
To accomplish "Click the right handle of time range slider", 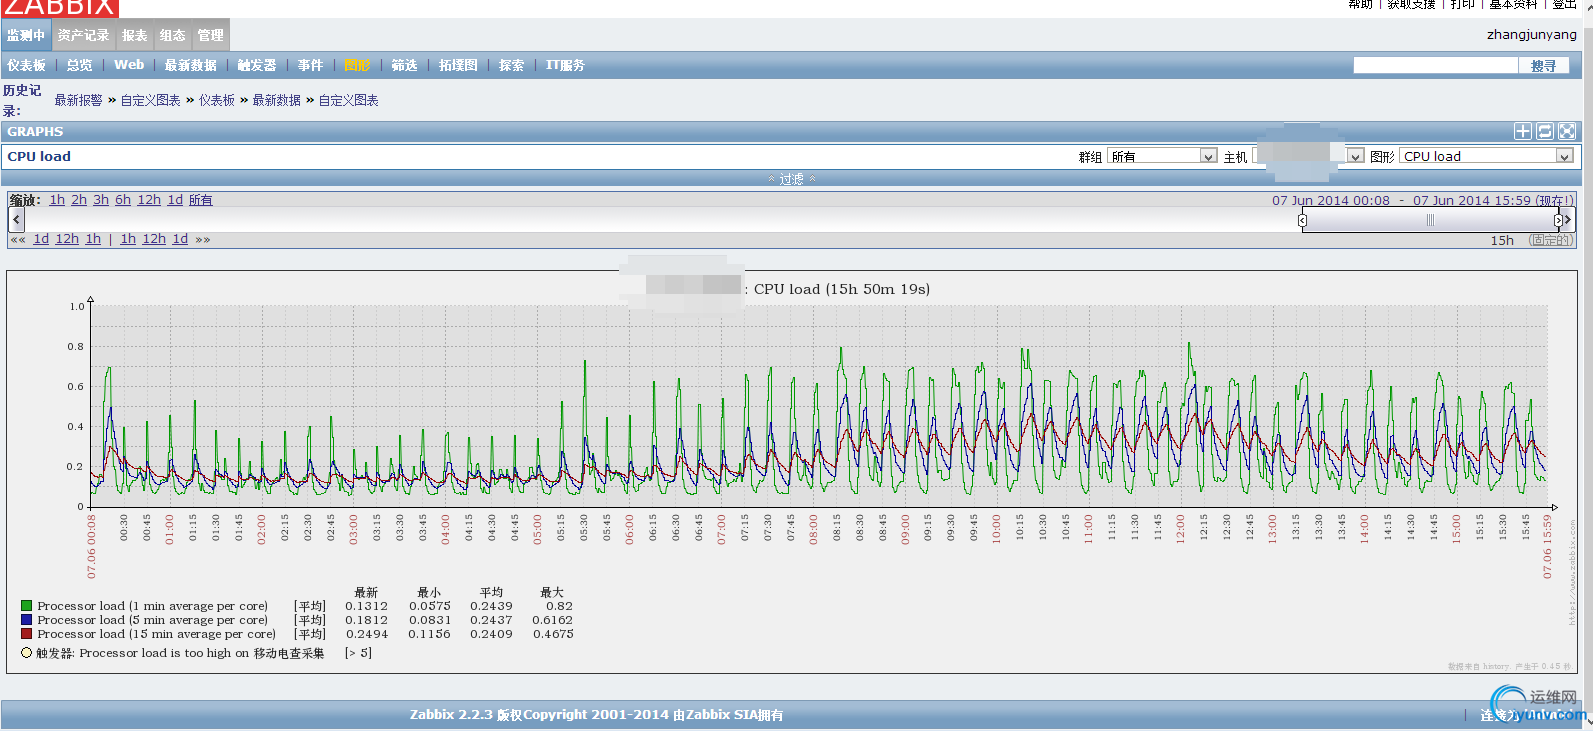I will (1557, 220).
